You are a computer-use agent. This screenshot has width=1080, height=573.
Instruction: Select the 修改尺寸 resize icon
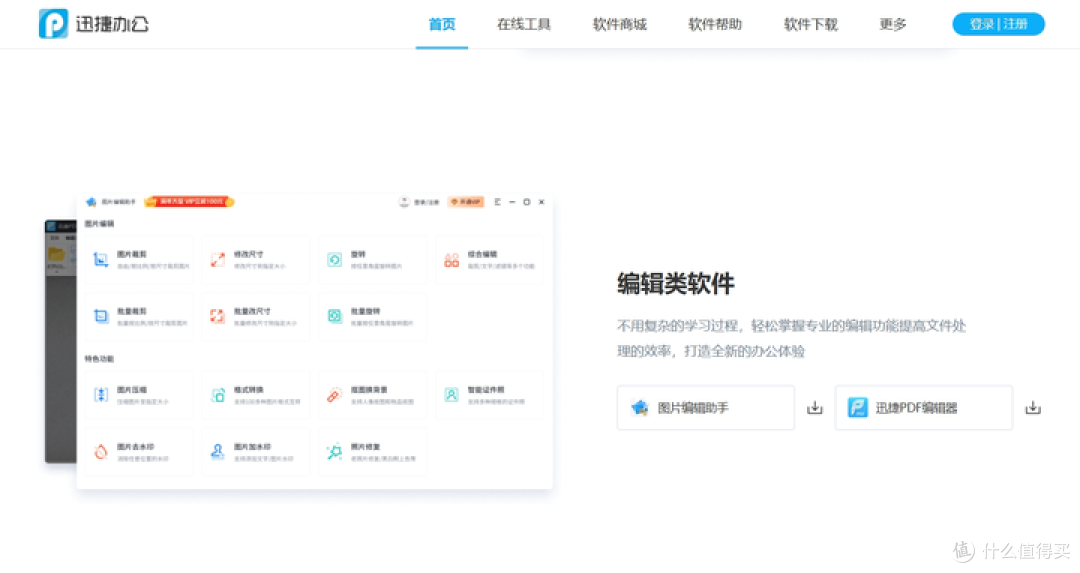click(218, 260)
